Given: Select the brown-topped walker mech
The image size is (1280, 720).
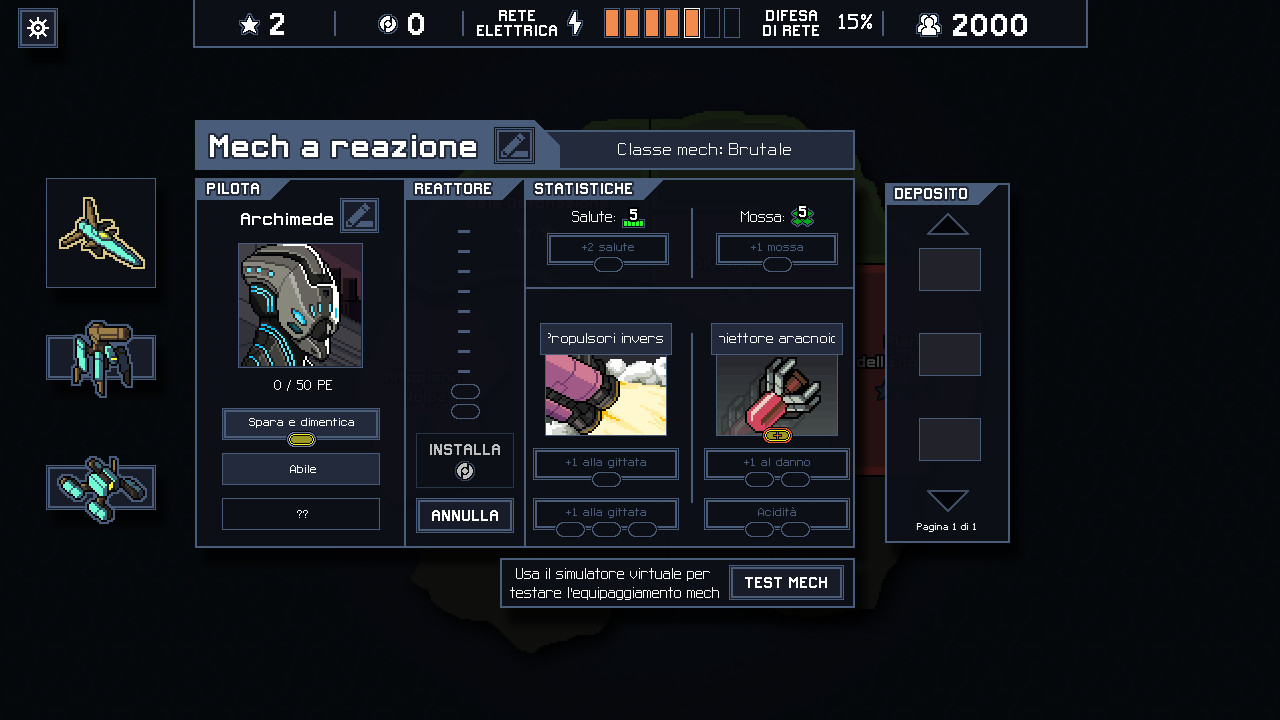Looking at the screenshot, I should pyautogui.click(x=101, y=358).
